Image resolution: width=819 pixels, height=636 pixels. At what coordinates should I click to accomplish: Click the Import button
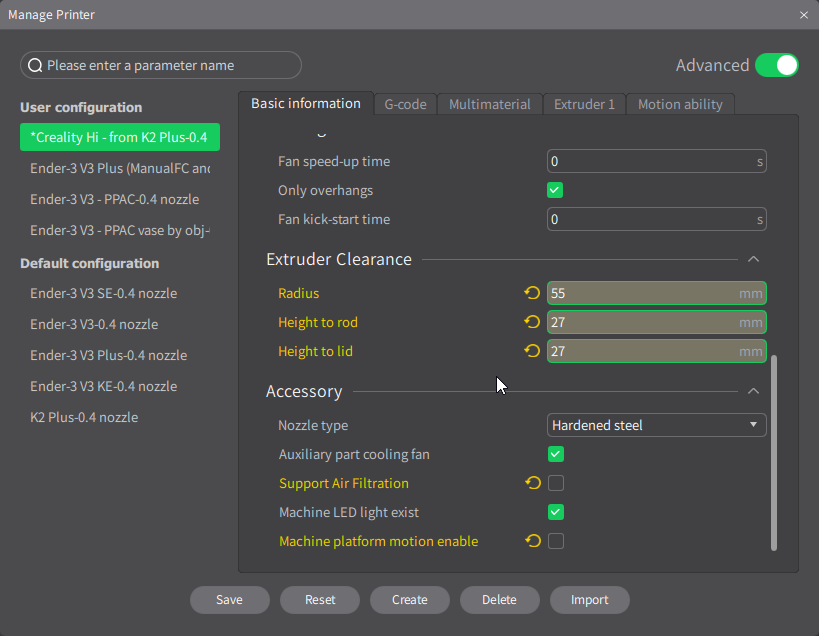click(x=589, y=600)
